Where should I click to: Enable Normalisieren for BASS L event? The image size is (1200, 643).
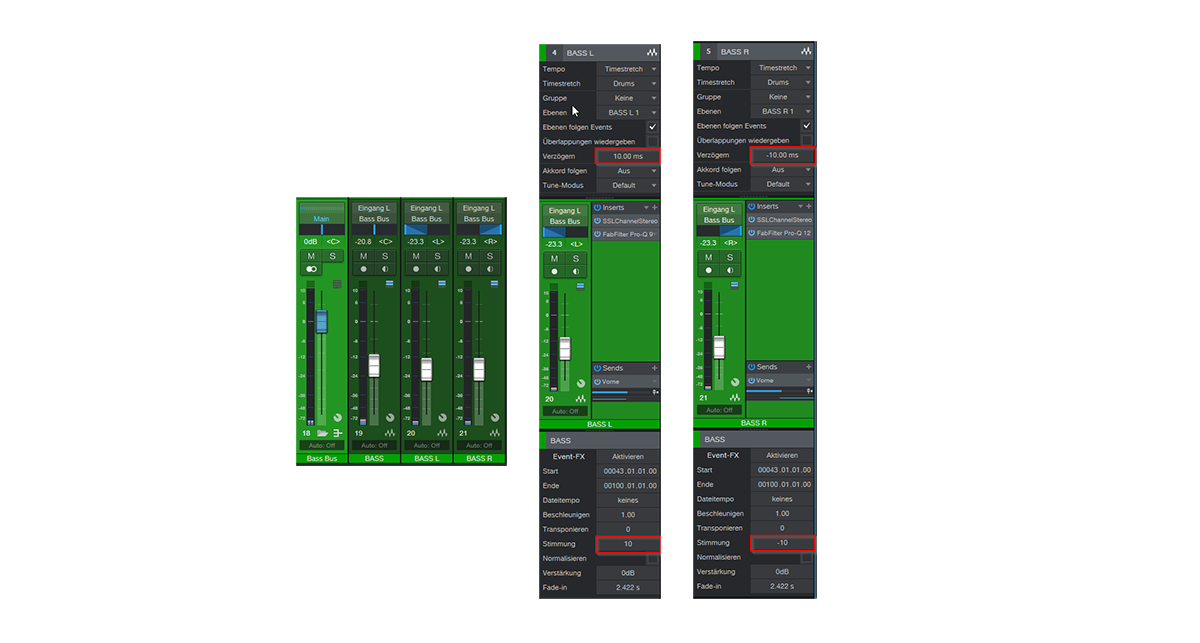click(x=652, y=559)
